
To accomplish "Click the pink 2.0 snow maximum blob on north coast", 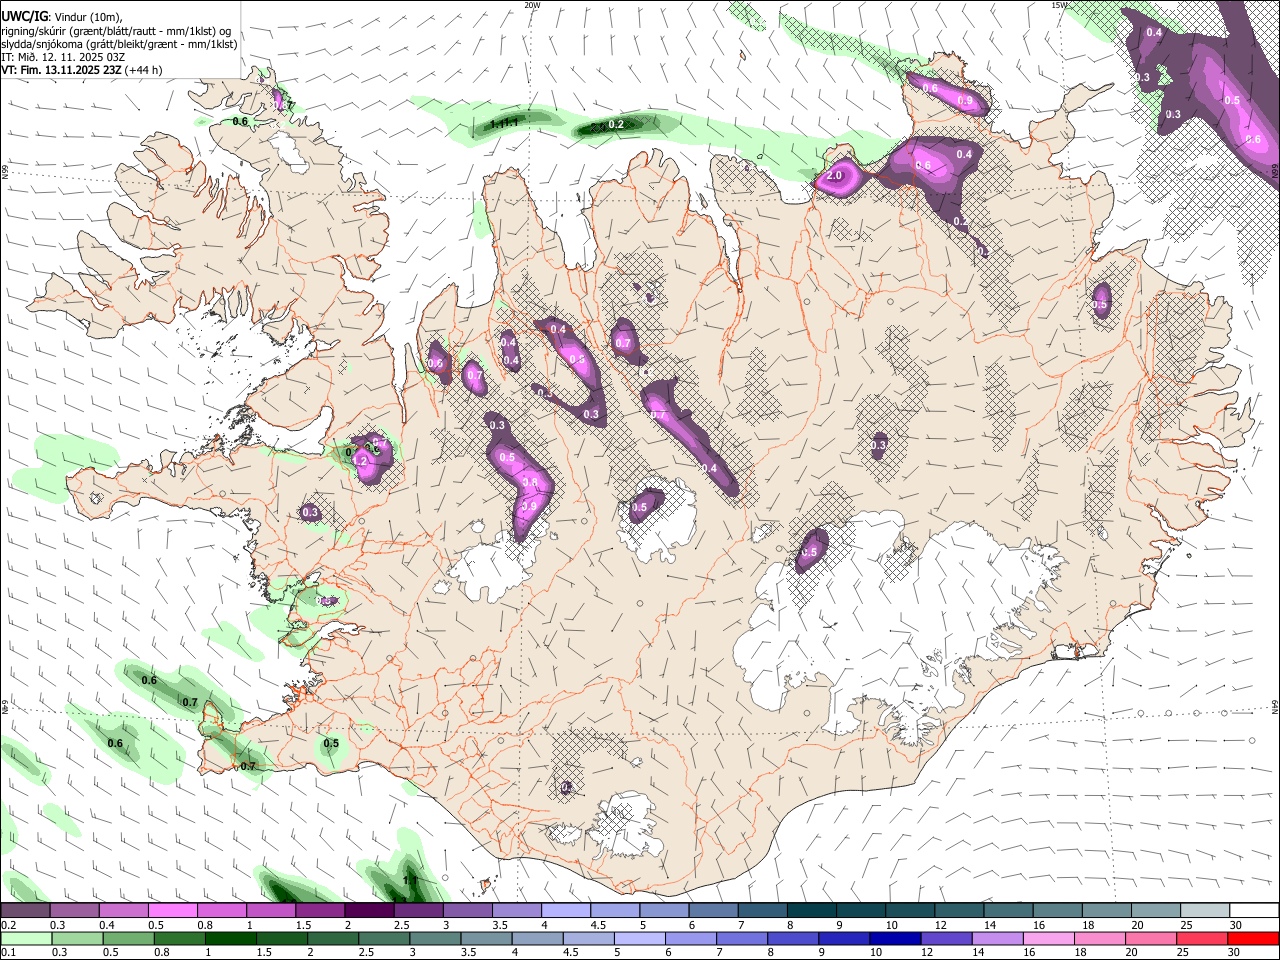I will point(837,176).
